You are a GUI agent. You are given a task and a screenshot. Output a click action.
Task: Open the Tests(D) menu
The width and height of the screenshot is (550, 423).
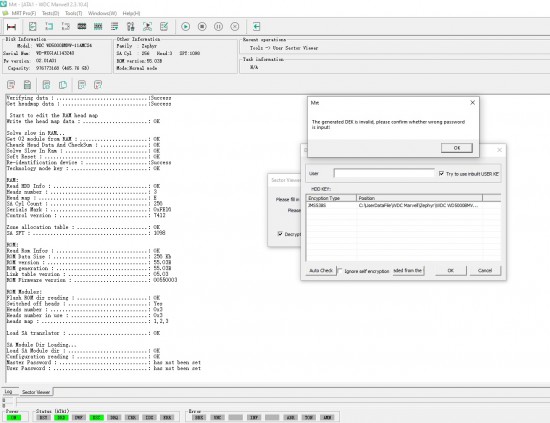click(x=51, y=13)
